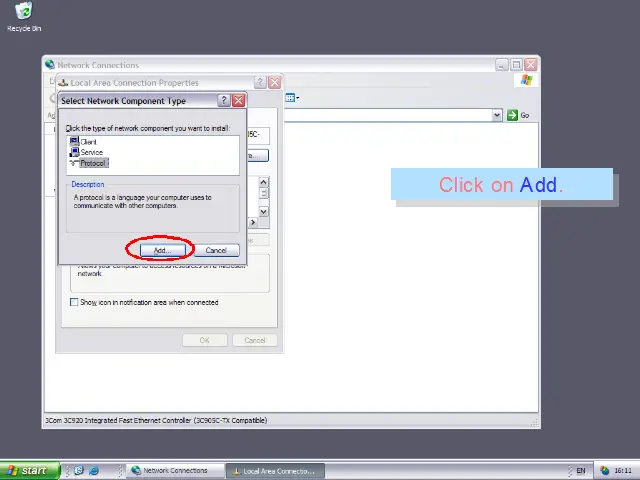Click the Show Desktop quick launch icon

pyautogui.click(x=79, y=470)
